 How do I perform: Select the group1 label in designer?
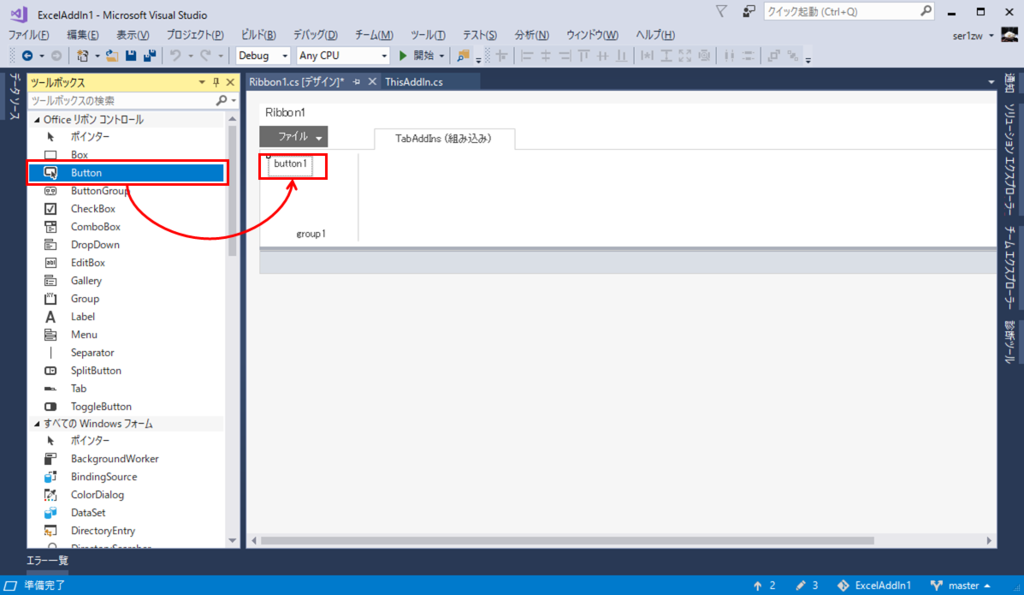311,234
